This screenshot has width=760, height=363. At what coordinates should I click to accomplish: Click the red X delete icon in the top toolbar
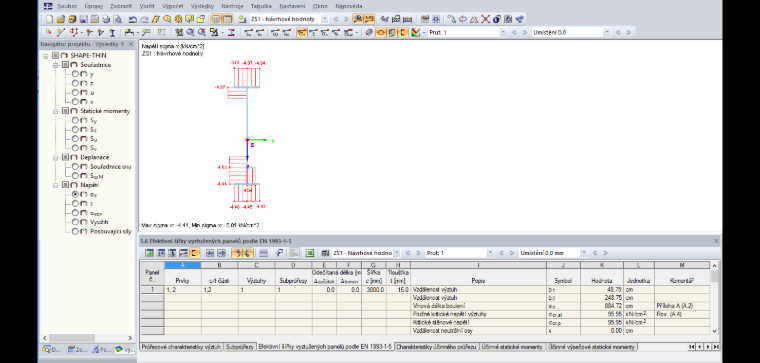485,19
